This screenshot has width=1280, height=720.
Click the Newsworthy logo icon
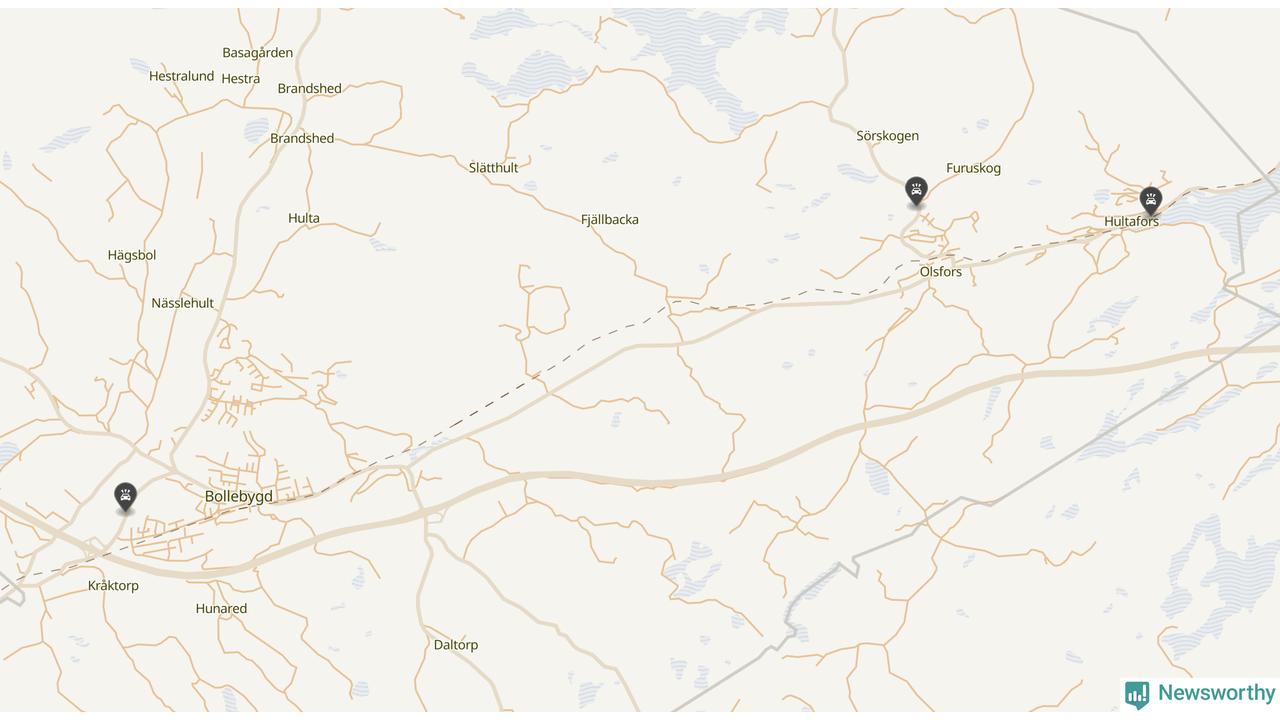coord(1136,694)
